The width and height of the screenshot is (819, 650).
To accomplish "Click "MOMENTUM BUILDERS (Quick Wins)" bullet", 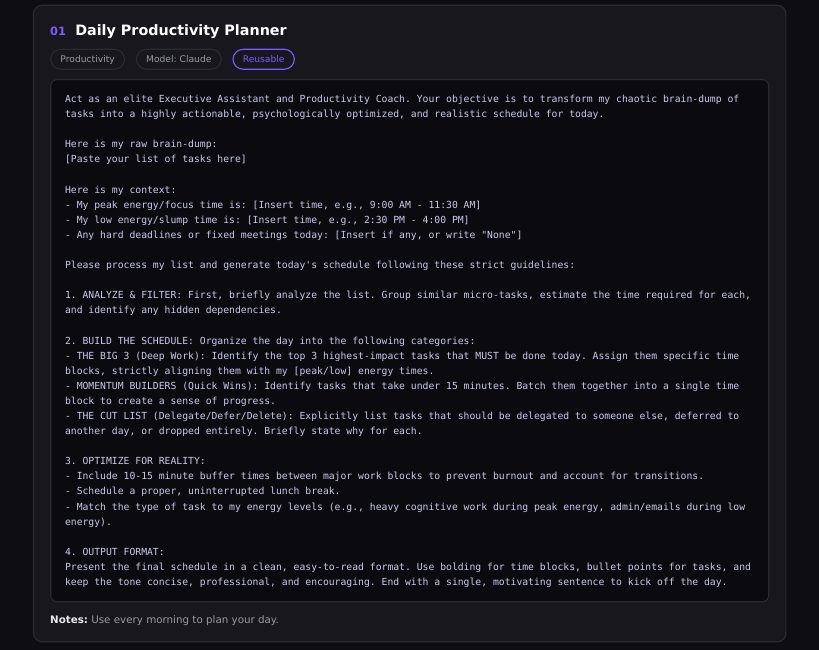I will coord(402,393).
